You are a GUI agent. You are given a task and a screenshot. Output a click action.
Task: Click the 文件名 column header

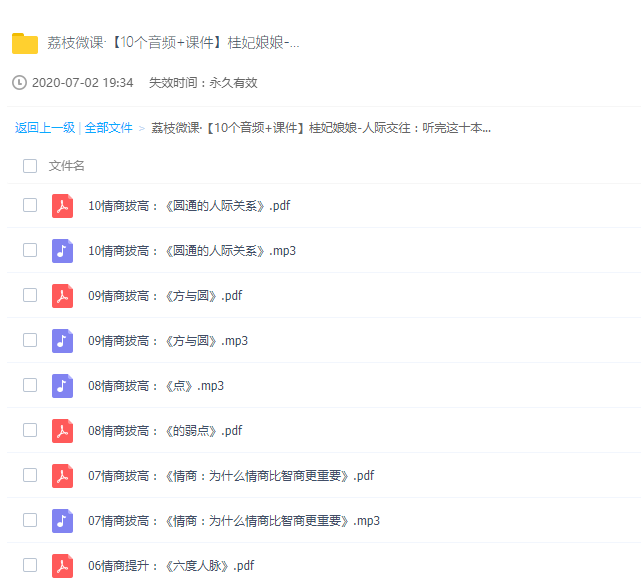tap(66, 166)
